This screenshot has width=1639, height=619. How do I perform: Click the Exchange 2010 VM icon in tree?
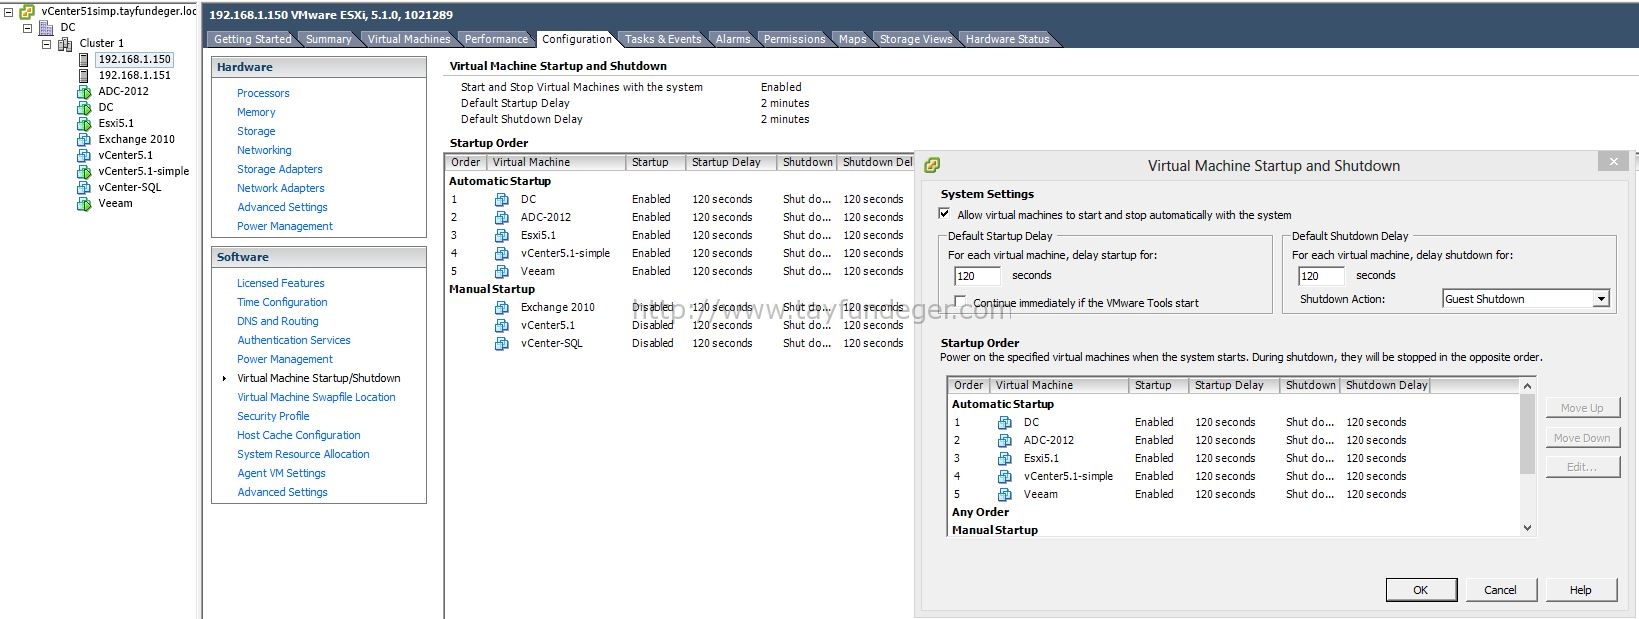pos(84,140)
